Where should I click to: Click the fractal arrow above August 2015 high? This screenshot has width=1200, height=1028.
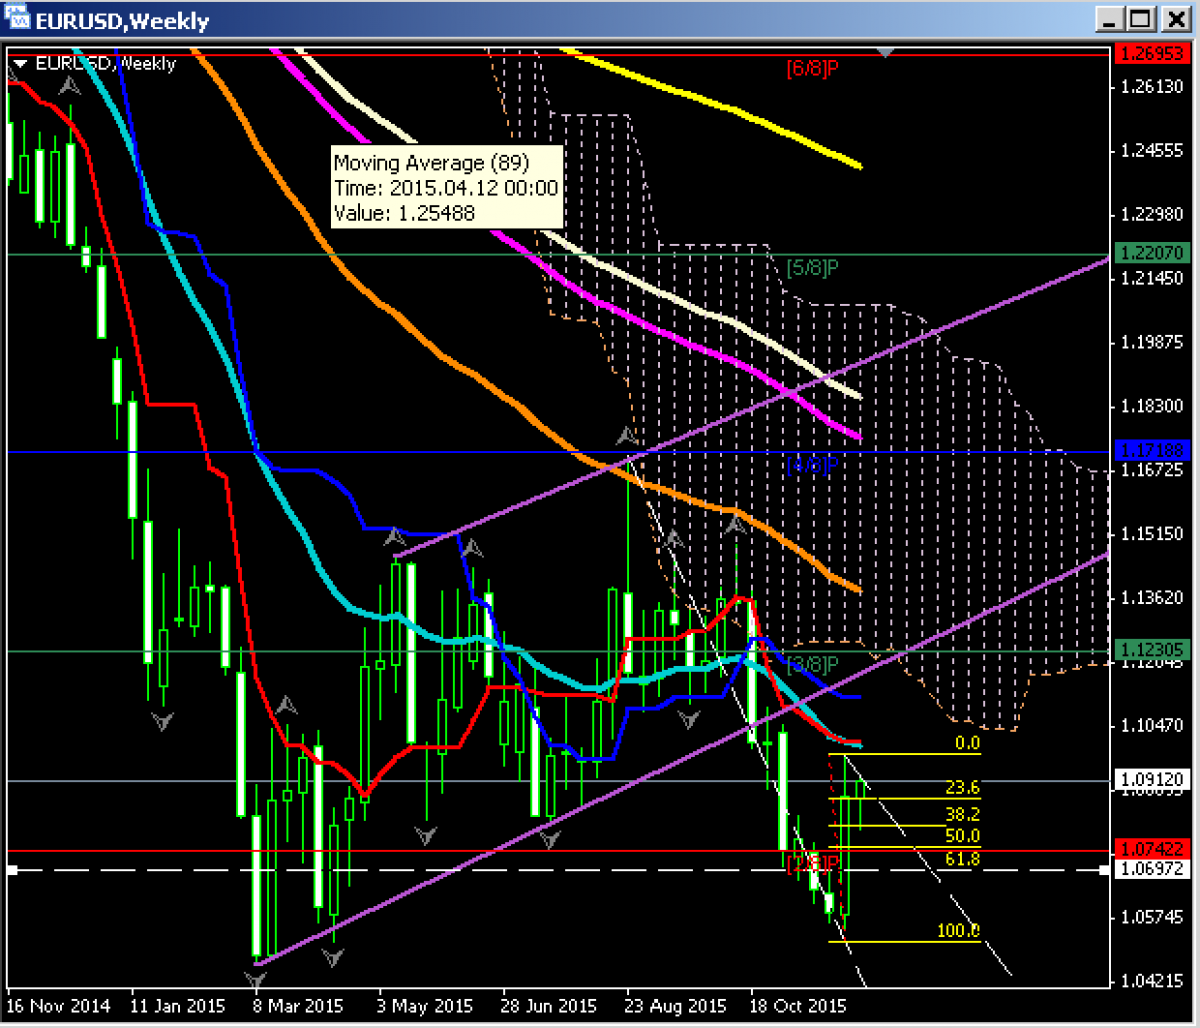(627, 436)
